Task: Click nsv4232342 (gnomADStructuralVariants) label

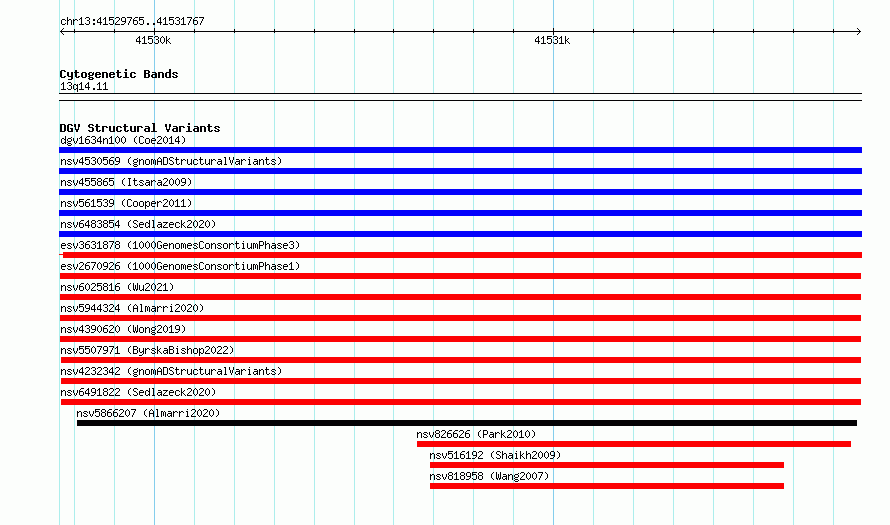Action: (x=171, y=371)
